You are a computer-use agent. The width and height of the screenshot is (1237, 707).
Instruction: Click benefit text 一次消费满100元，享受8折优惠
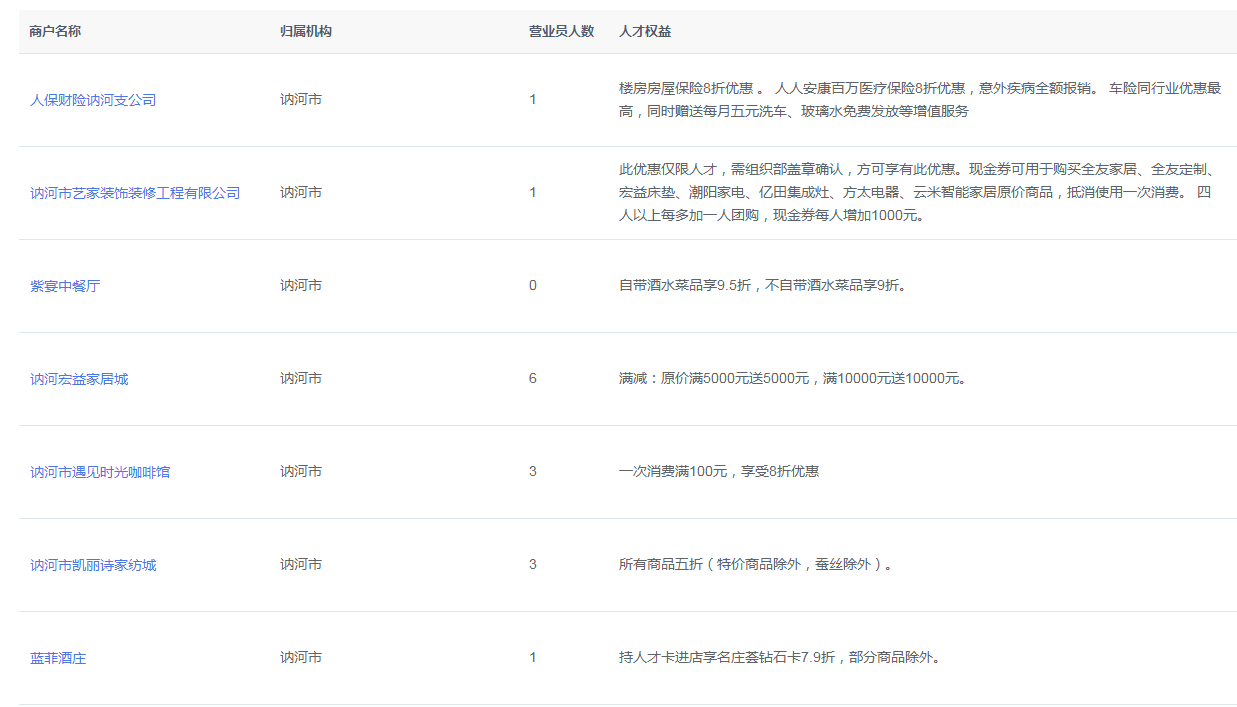pos(719,471)
